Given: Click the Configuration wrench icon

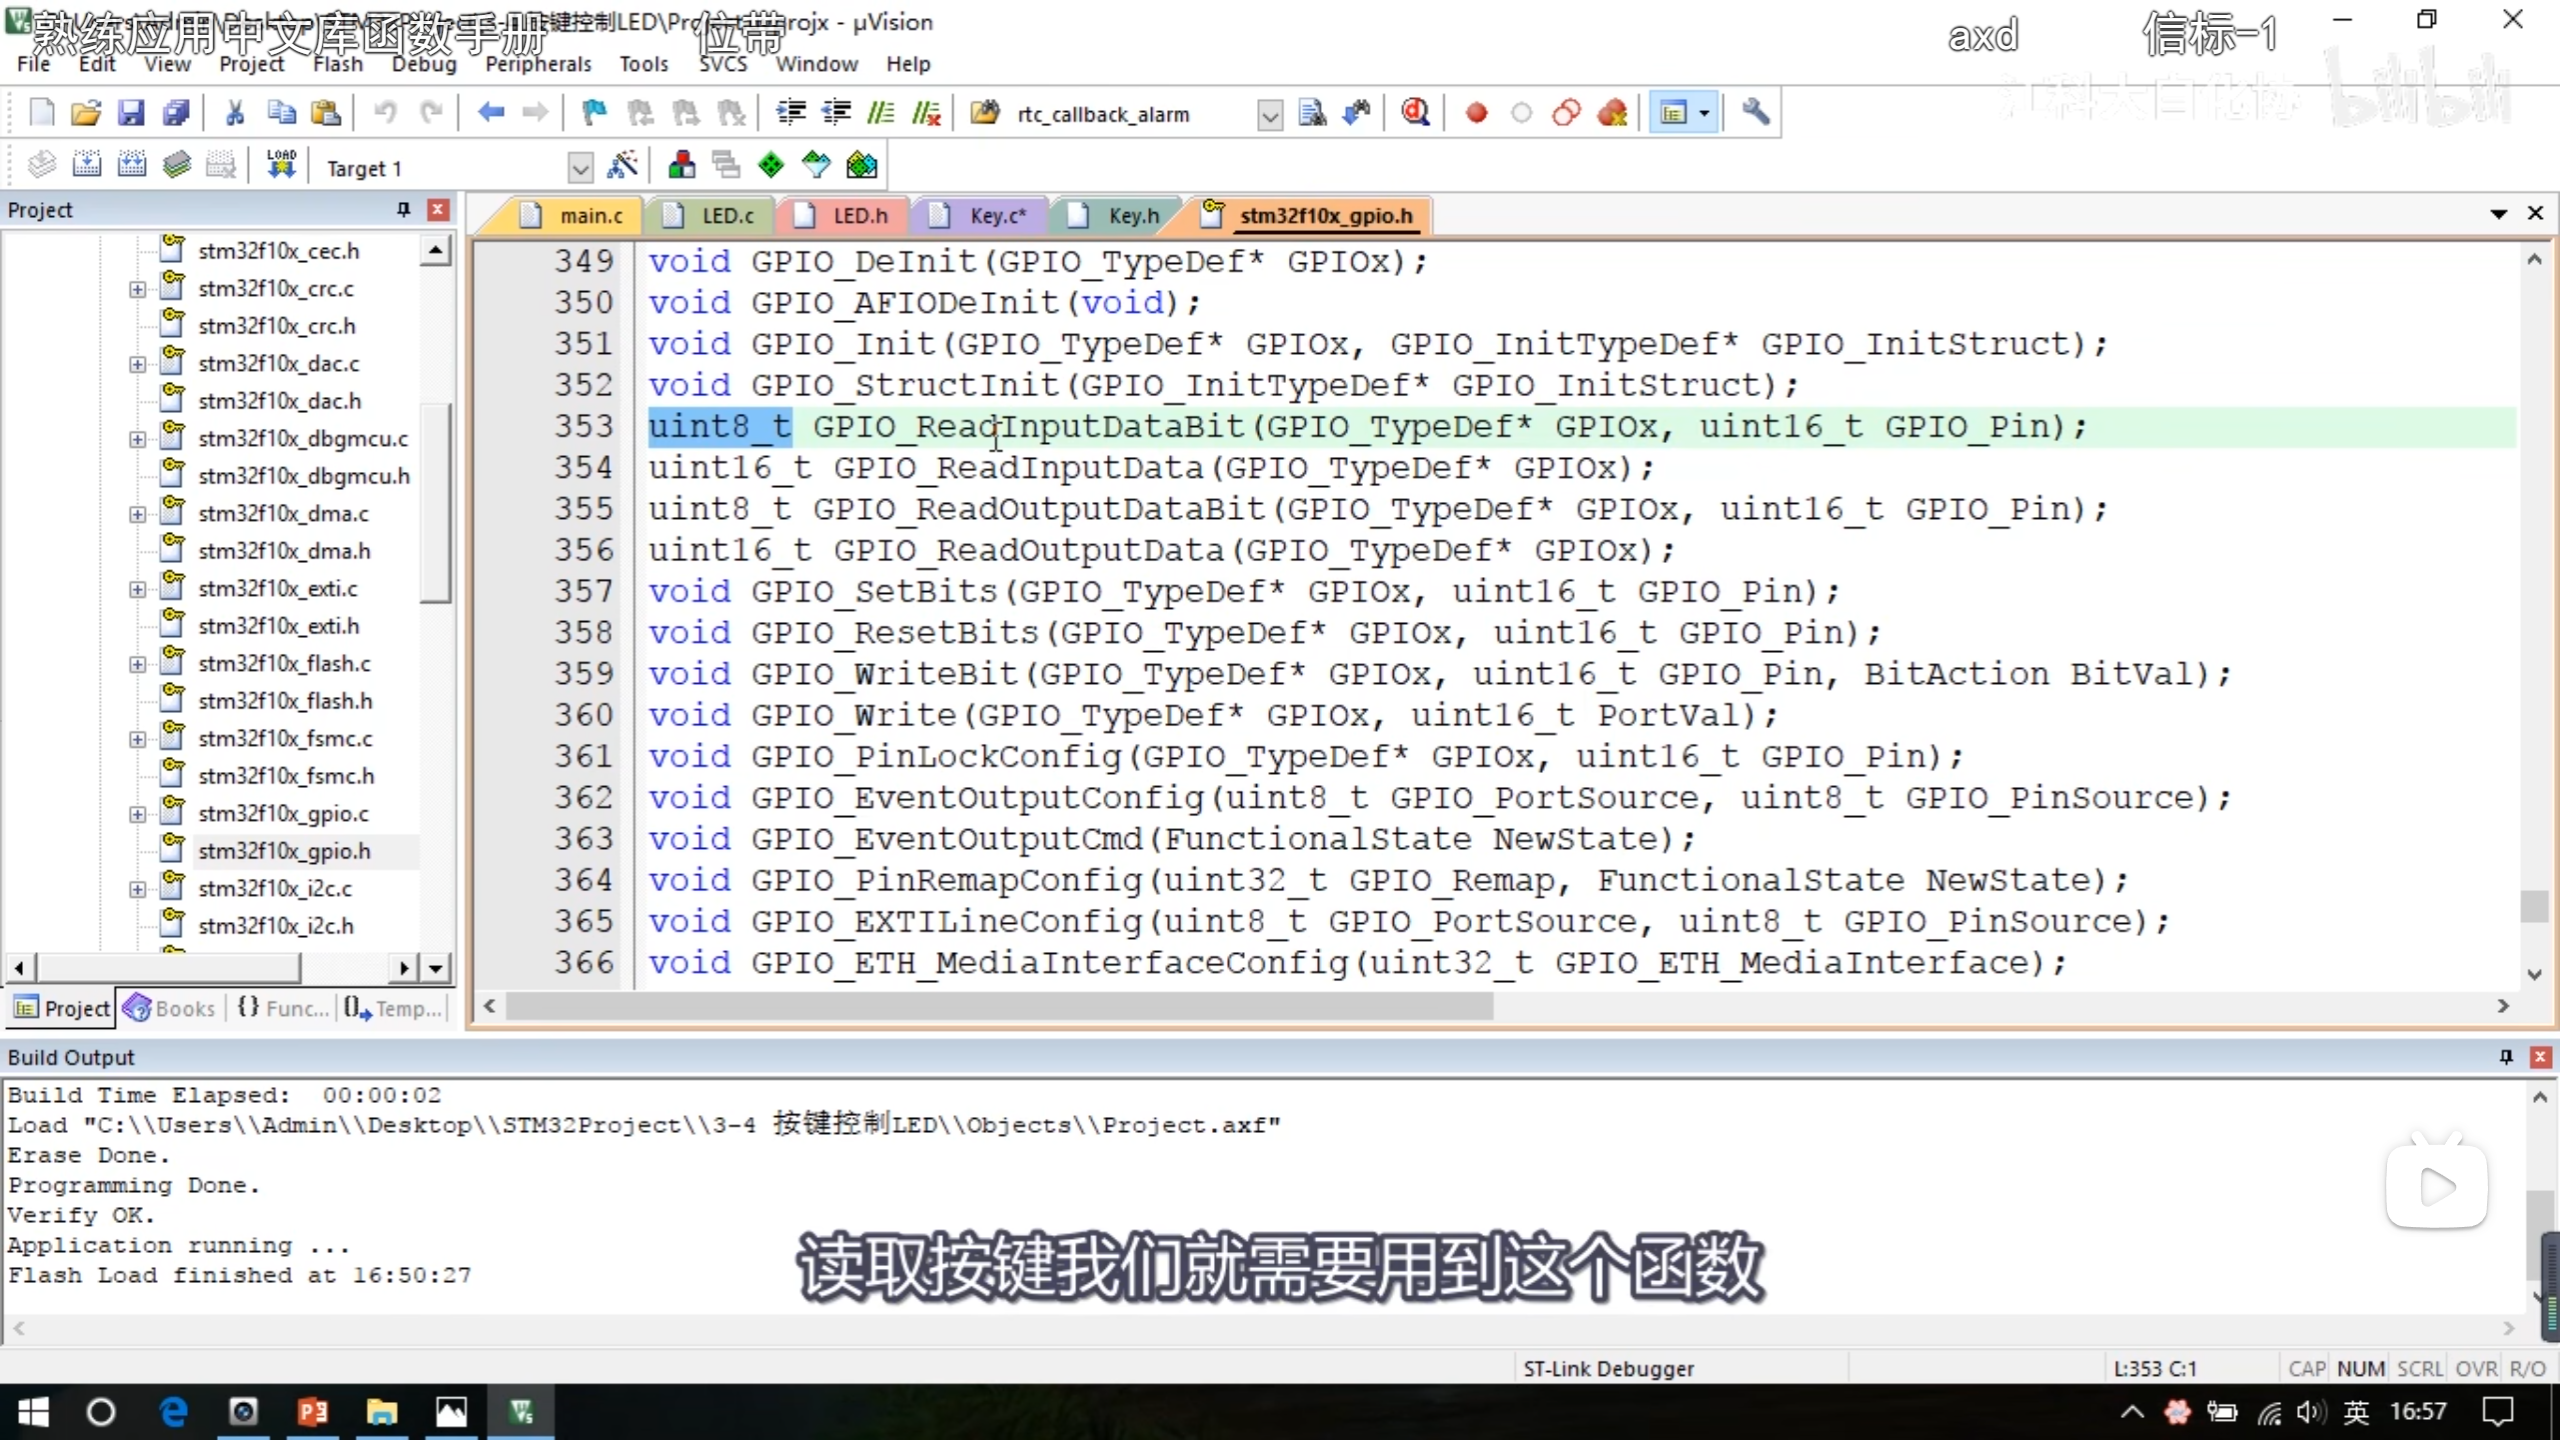Looking at the screenshot, I should coord(1755,112).
